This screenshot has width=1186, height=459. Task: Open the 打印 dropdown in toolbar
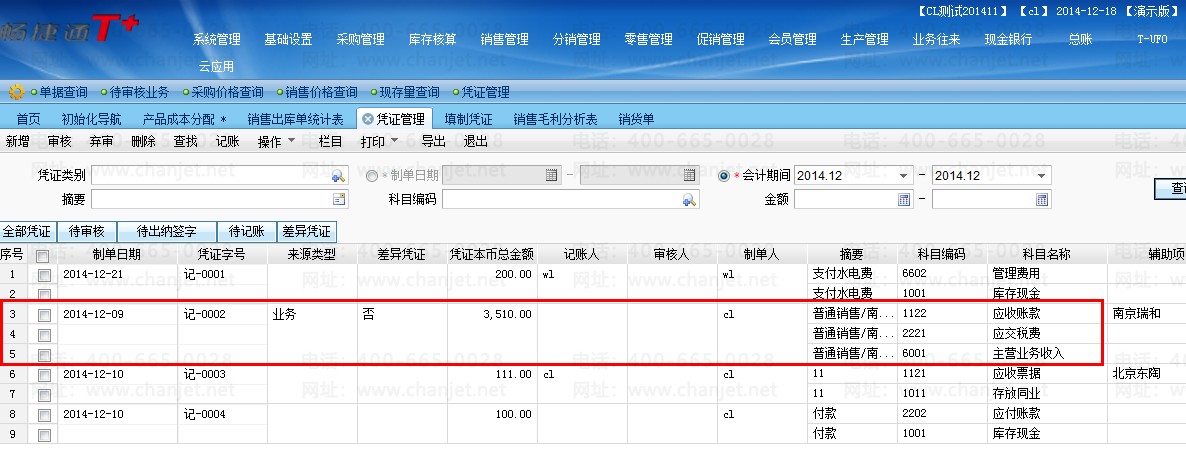pyautogui.click(x=379, y=142)
